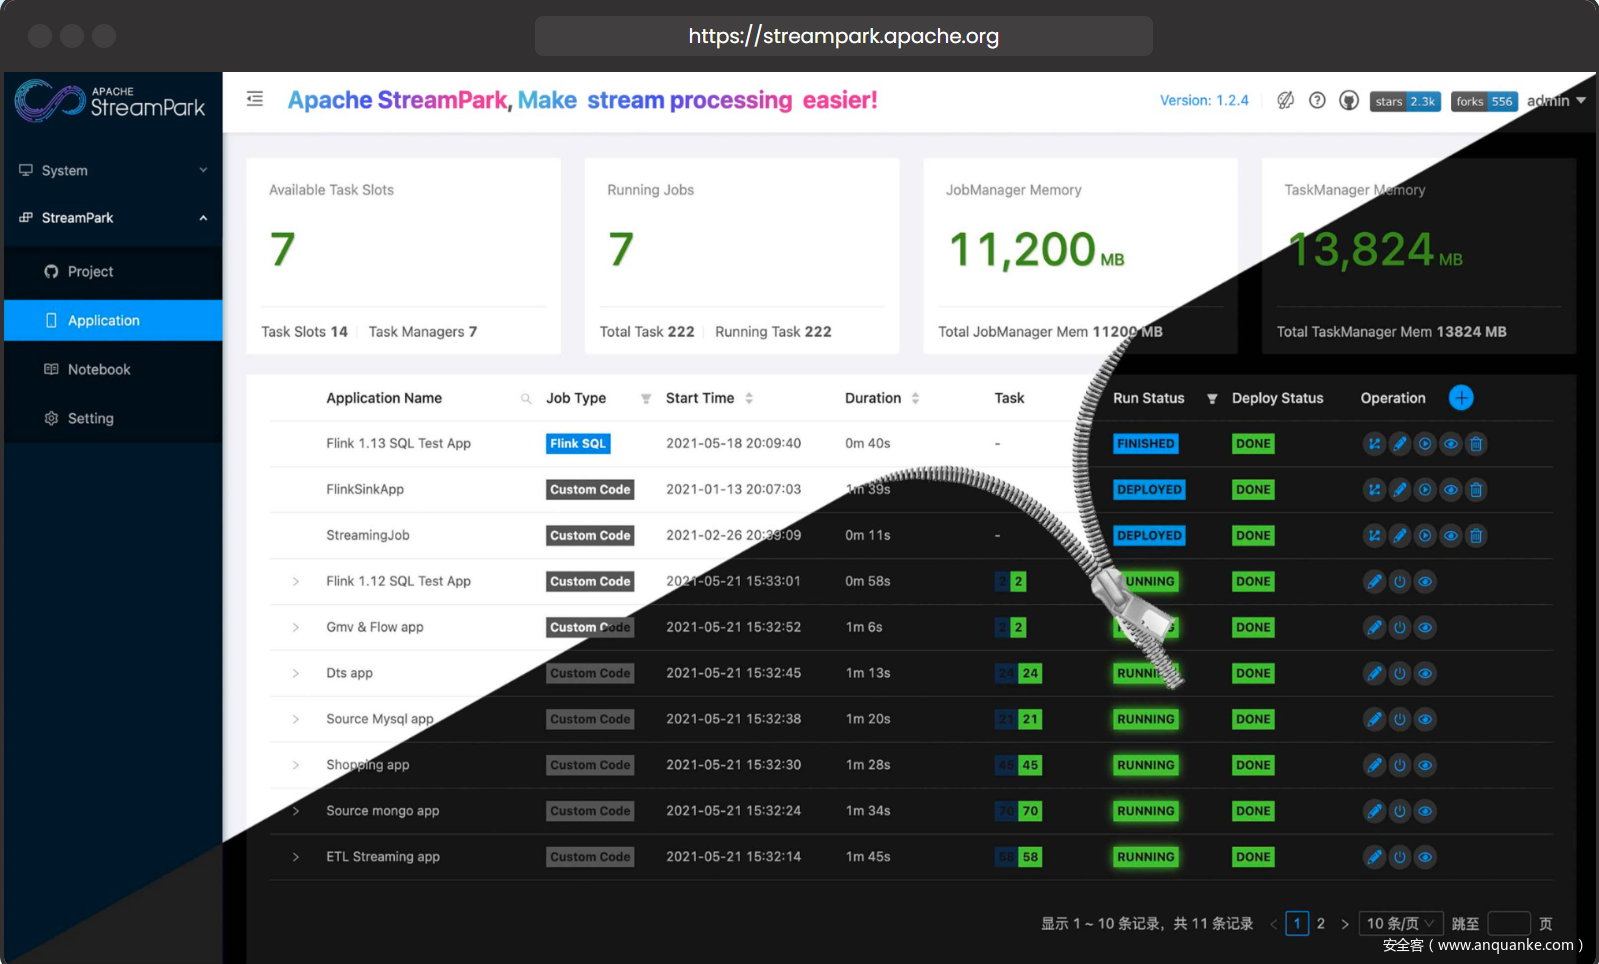Toggle the sidebar collapse menu icon

(x=255, y=99)
